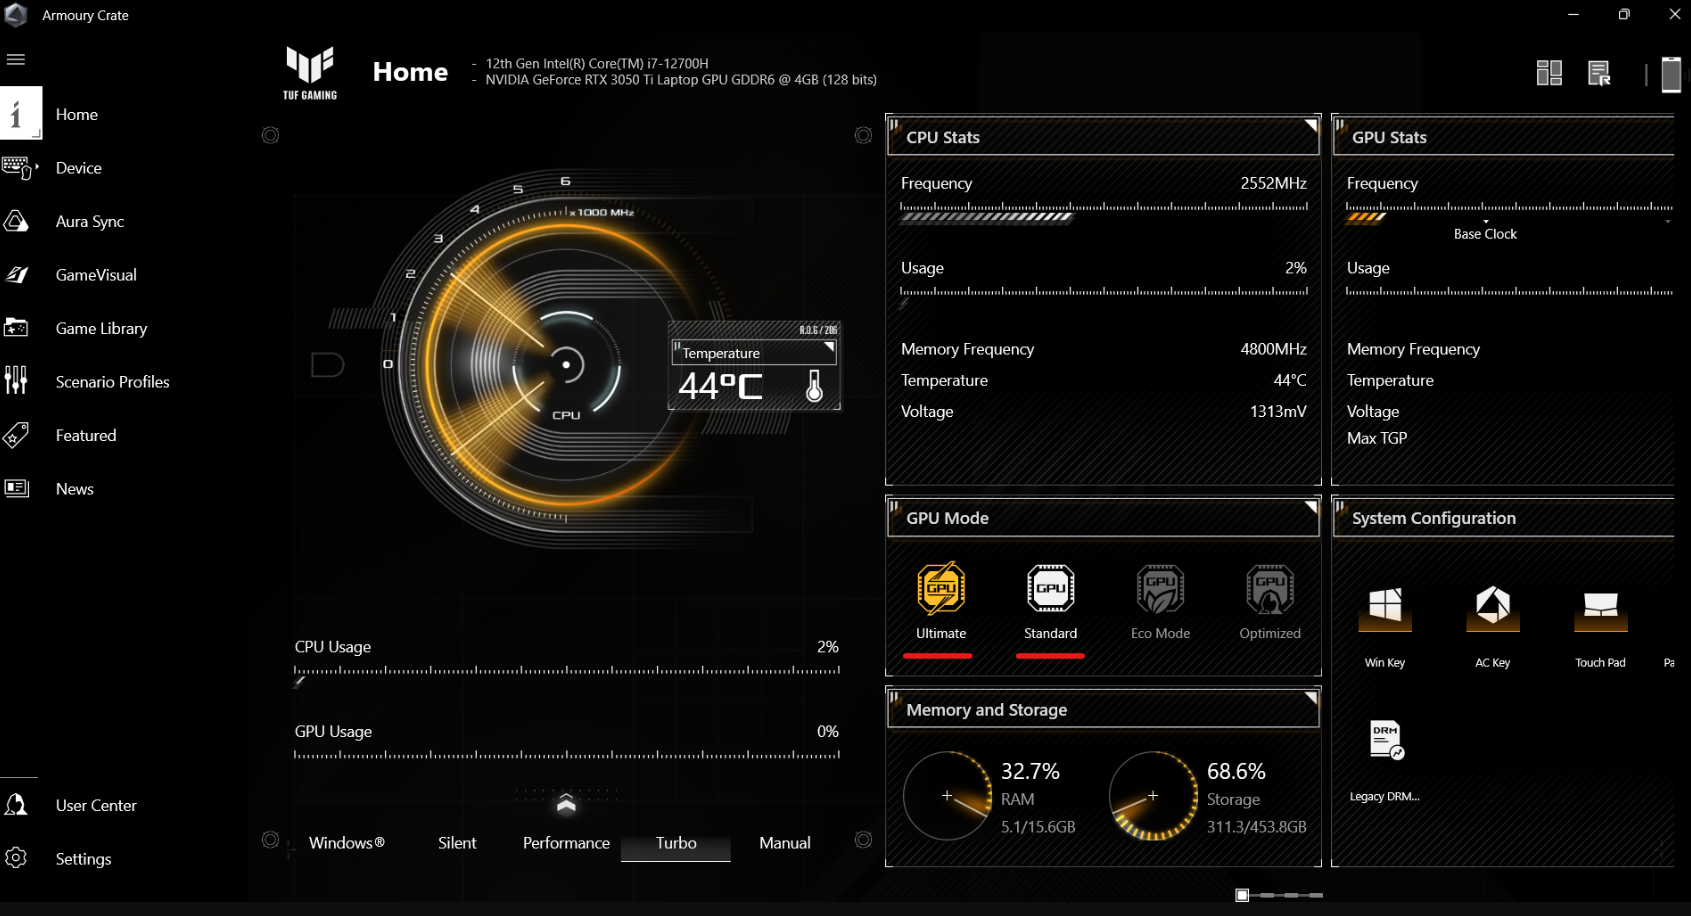1691x916 pixels.
Task: Select Eco Mode GPU mode
Action: click(1160, 600)
